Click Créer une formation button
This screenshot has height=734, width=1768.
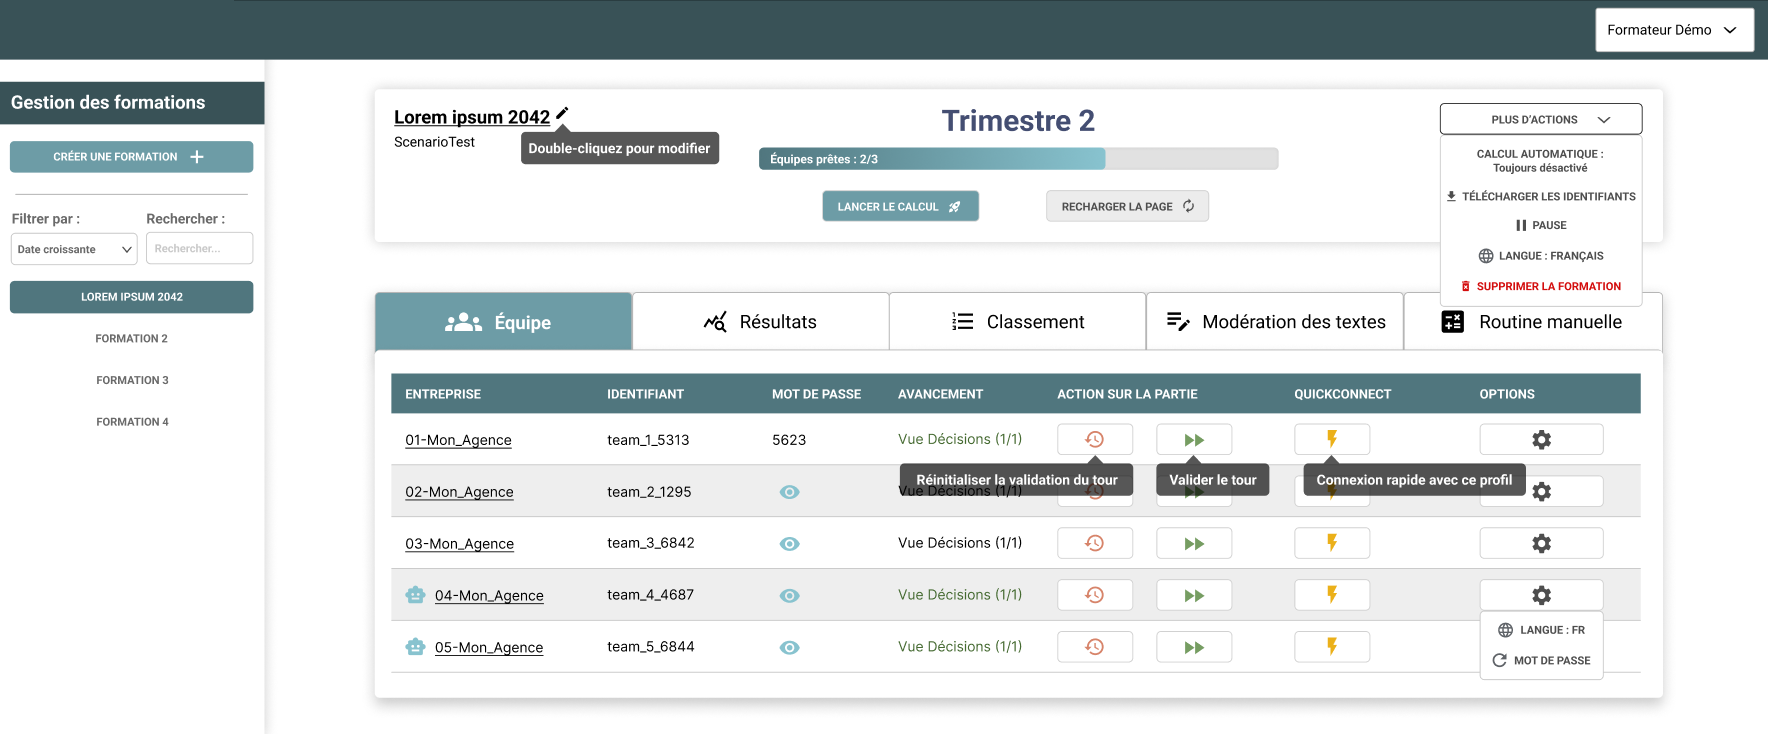pos(131,157)
